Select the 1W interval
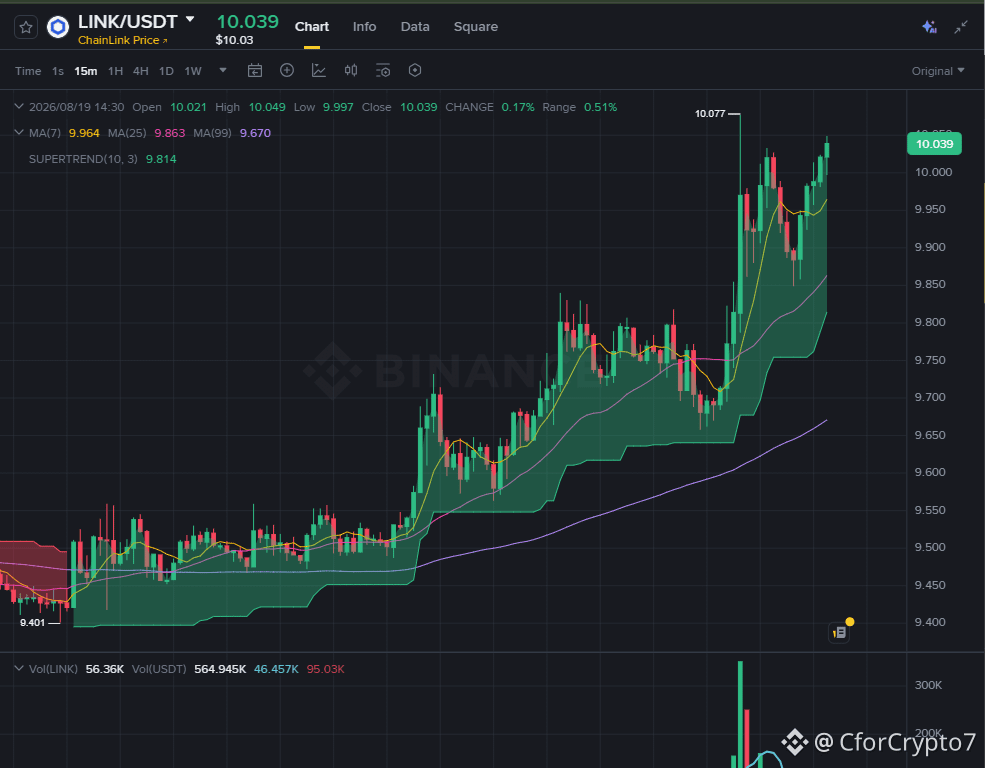 point(193,71)
